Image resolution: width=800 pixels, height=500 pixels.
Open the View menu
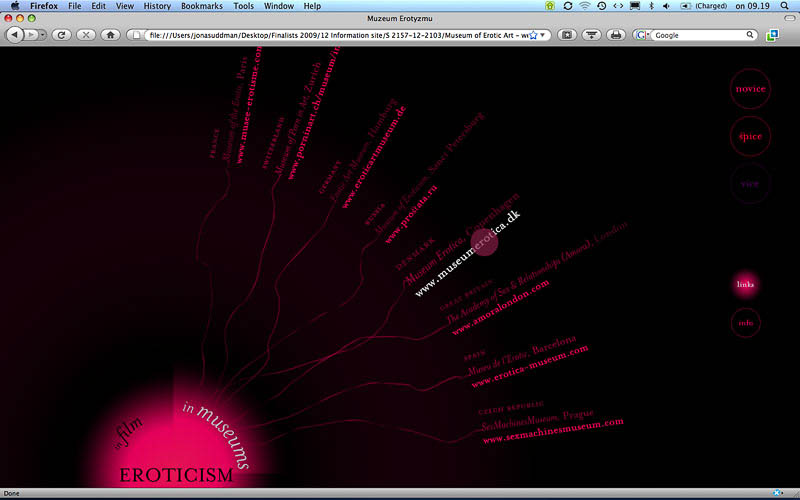pos(124,6)
